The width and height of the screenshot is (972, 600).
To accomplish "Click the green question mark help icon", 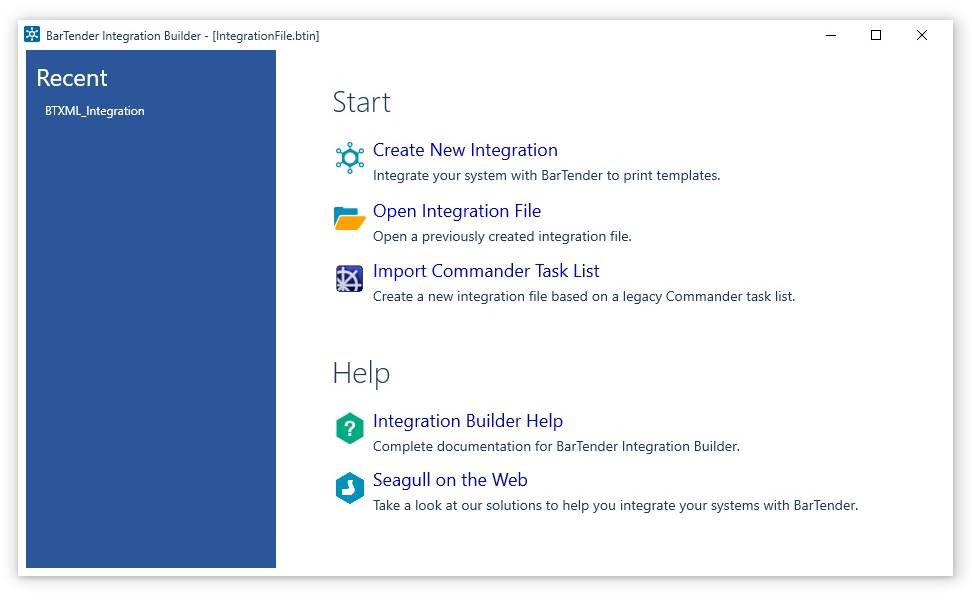I will (x=350, y=428).
